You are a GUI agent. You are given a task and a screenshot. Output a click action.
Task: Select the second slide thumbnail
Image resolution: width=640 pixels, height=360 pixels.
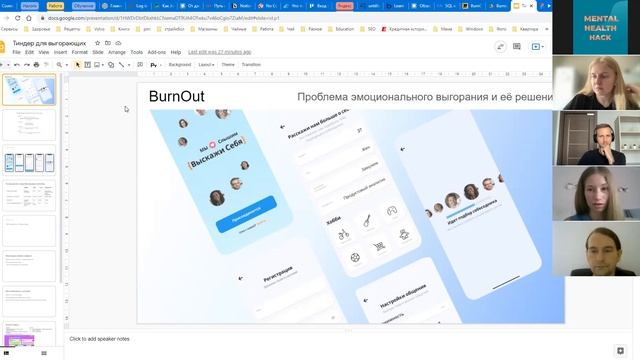point(29,125)
